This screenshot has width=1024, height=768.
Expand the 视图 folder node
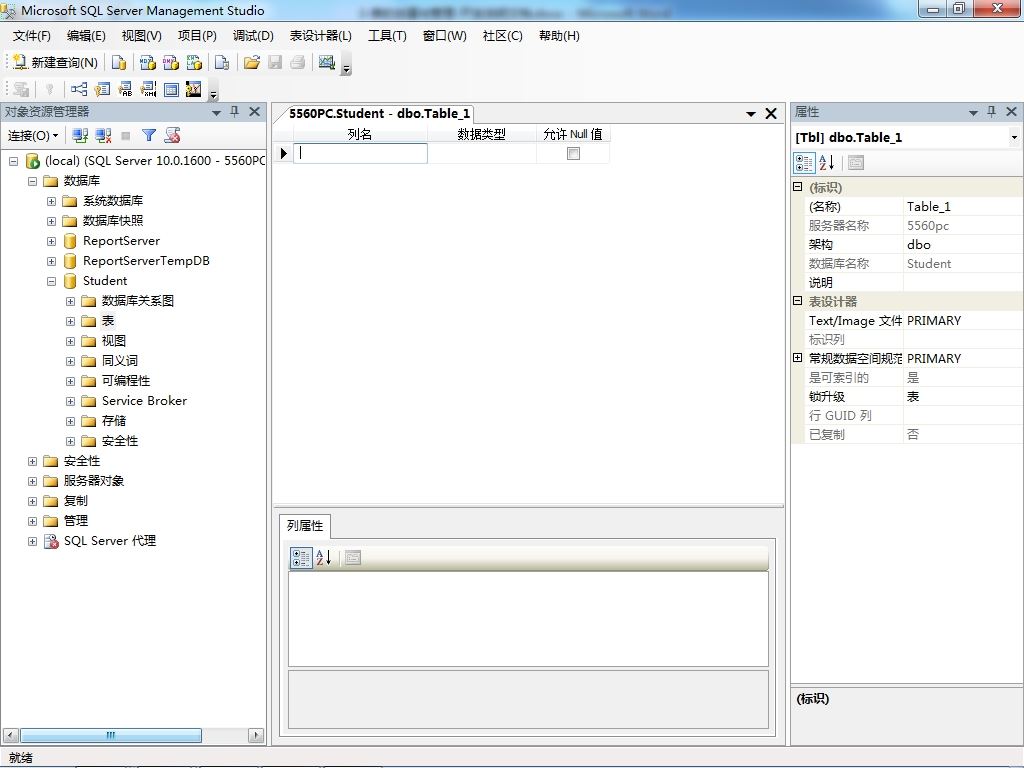pos(71,342)
